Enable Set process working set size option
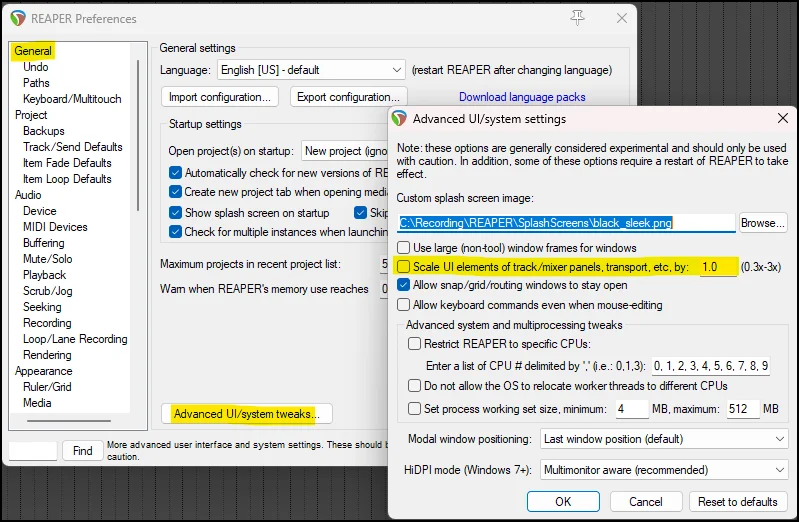 tap(414, 409)
